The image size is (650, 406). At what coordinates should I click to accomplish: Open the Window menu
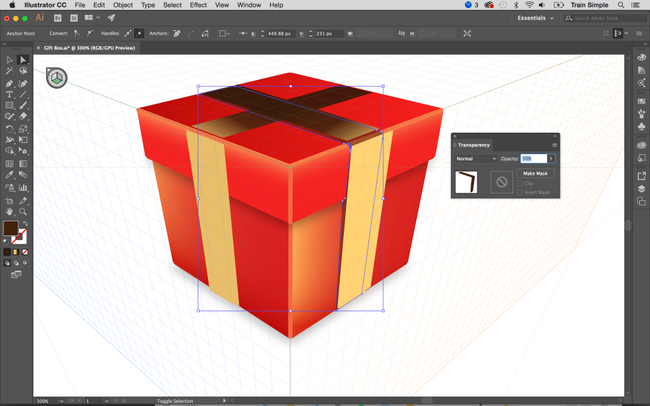(x=249, y=5)
